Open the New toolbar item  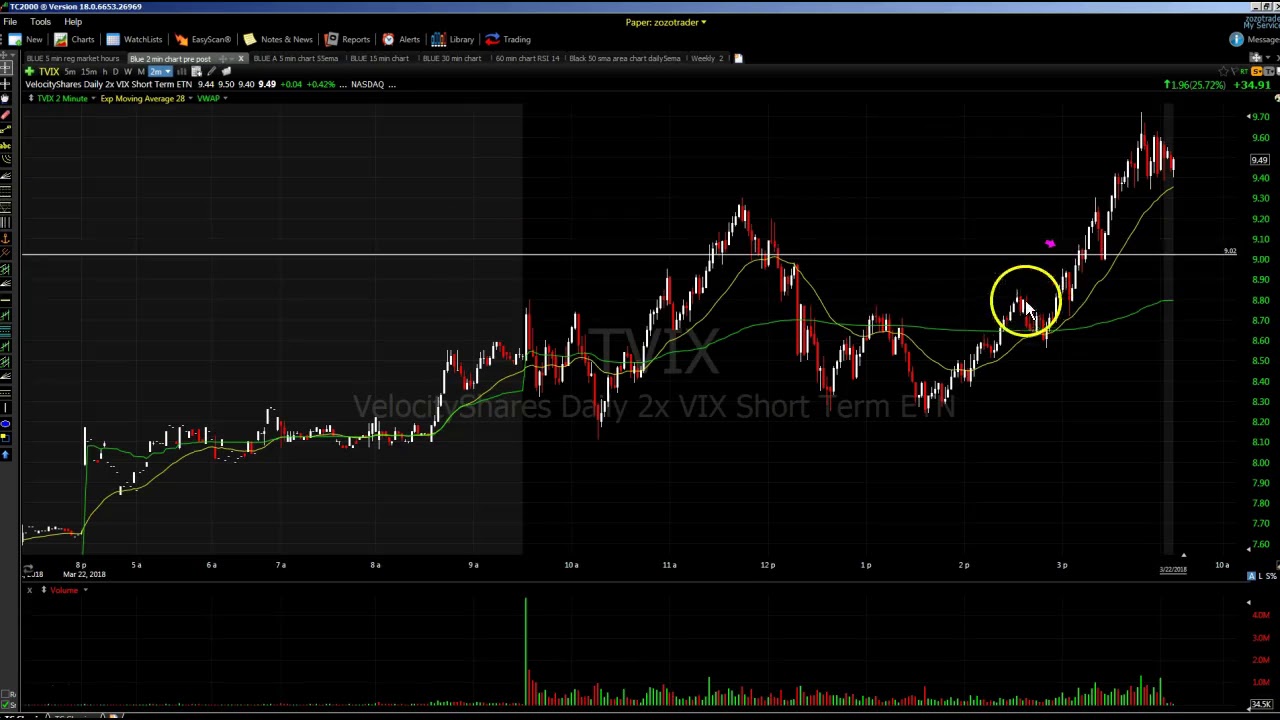click(25, 39)
